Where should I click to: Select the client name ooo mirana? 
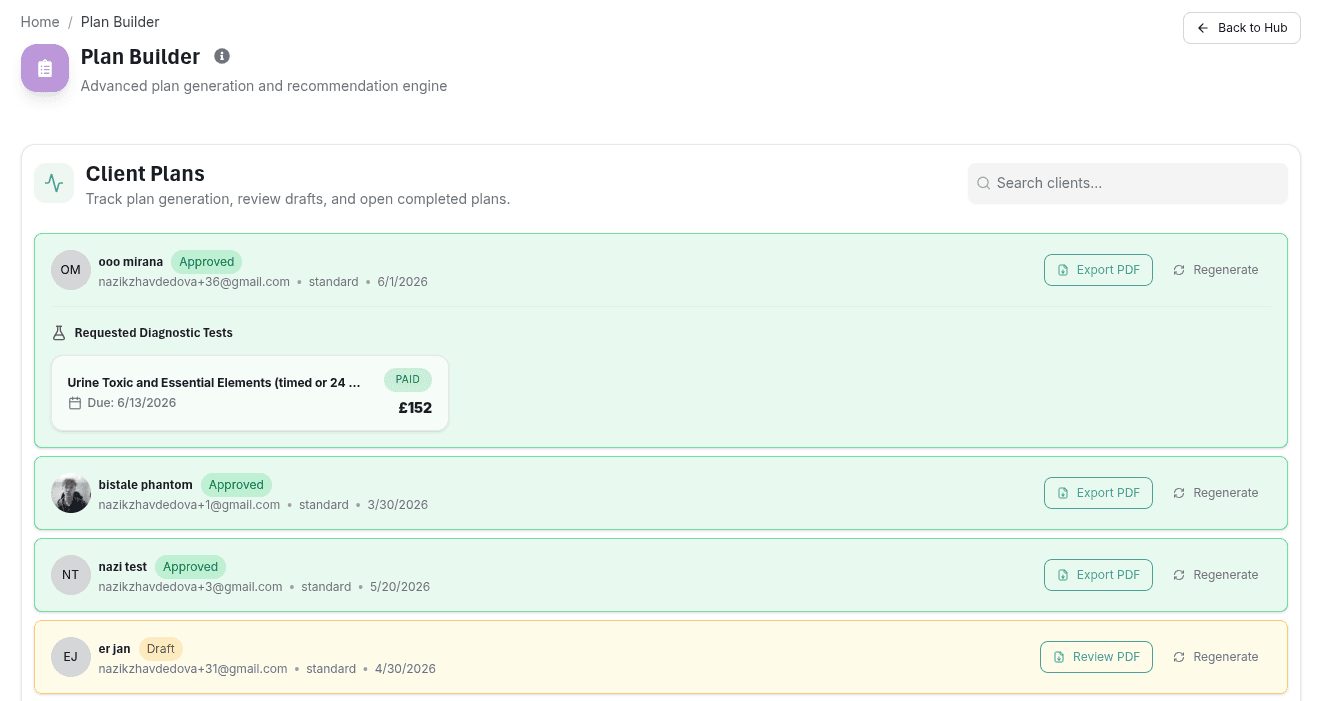pyautogui.click(x=131, y=262)
